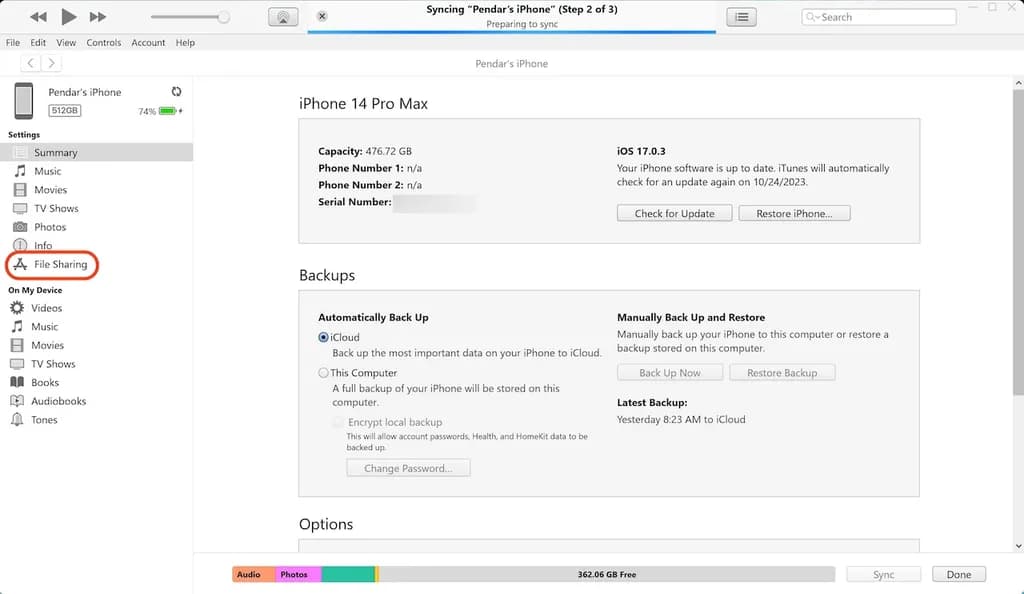Image resolution: width=1024 pixels, height=594 pixels.
Task: Enable the Encrypt local backup checkbox
Action: click(339, 422)
